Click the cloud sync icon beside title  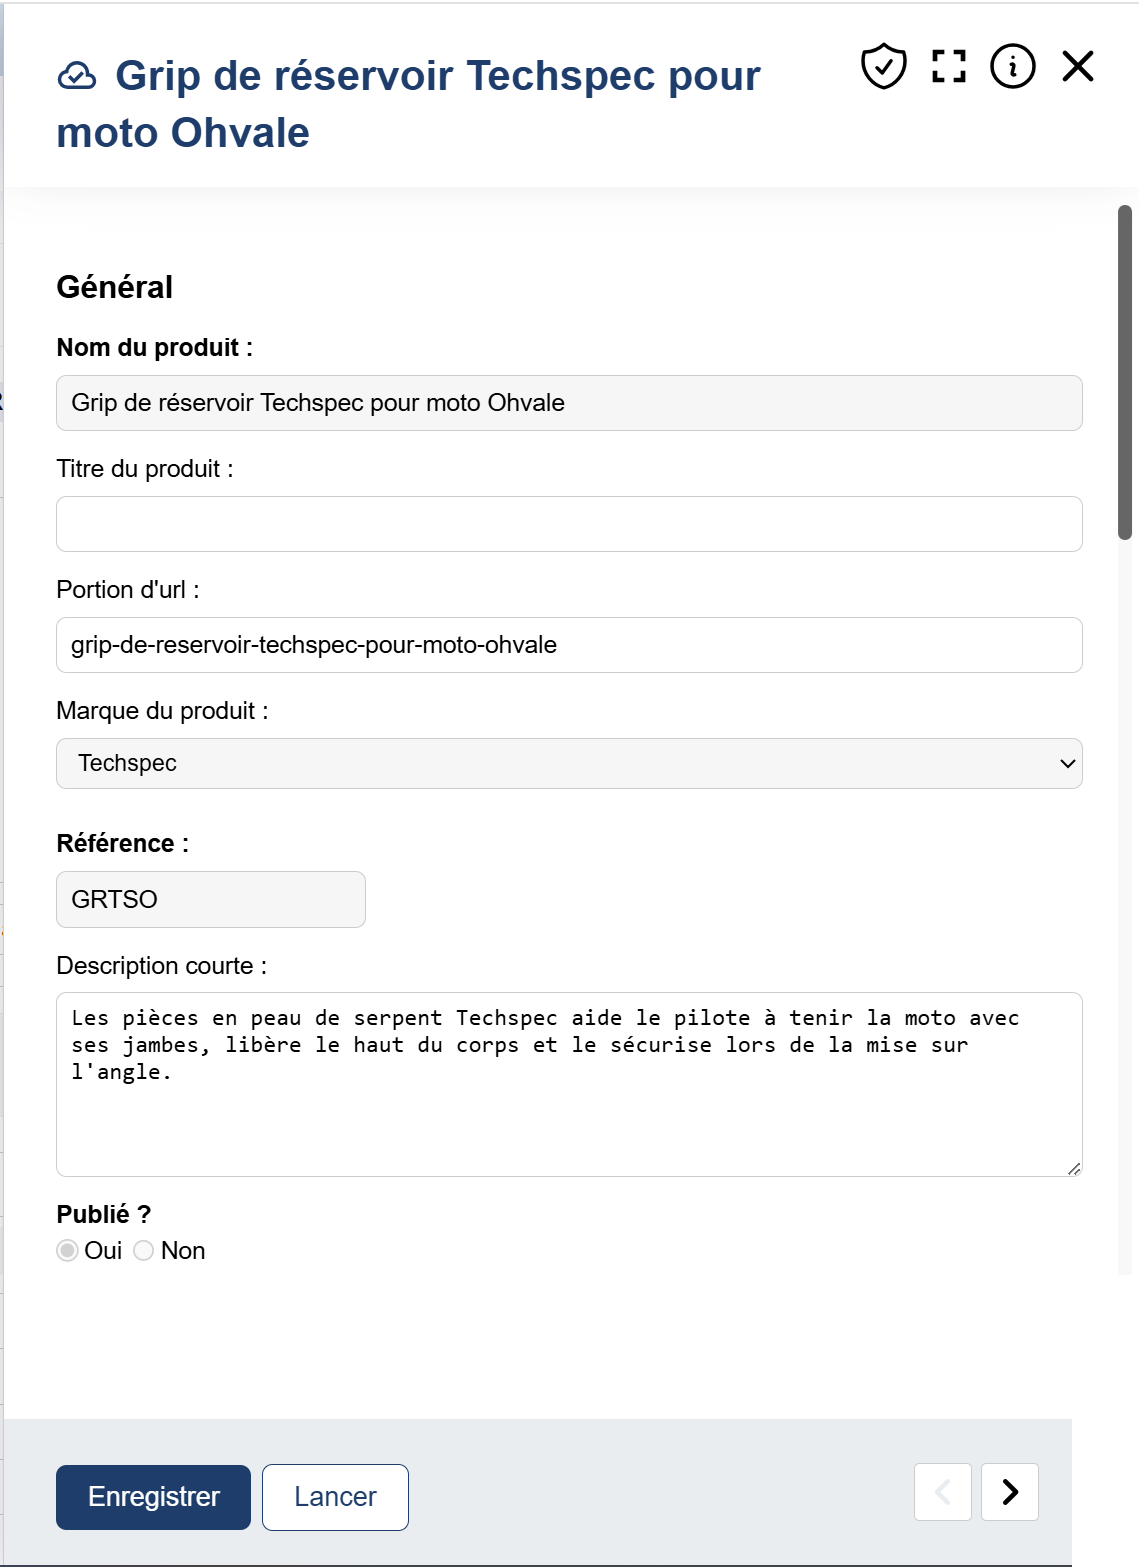tap(77, 76)
